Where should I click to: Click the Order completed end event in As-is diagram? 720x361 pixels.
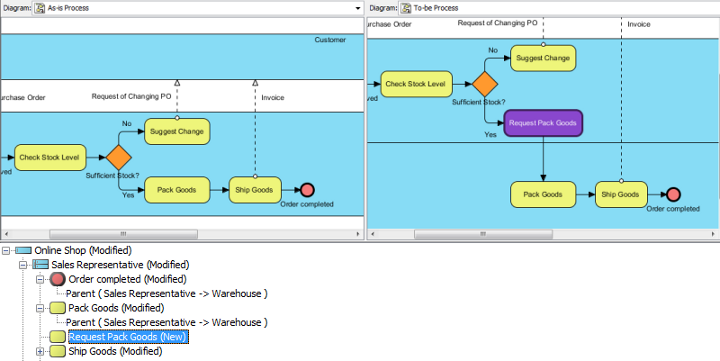307,190
